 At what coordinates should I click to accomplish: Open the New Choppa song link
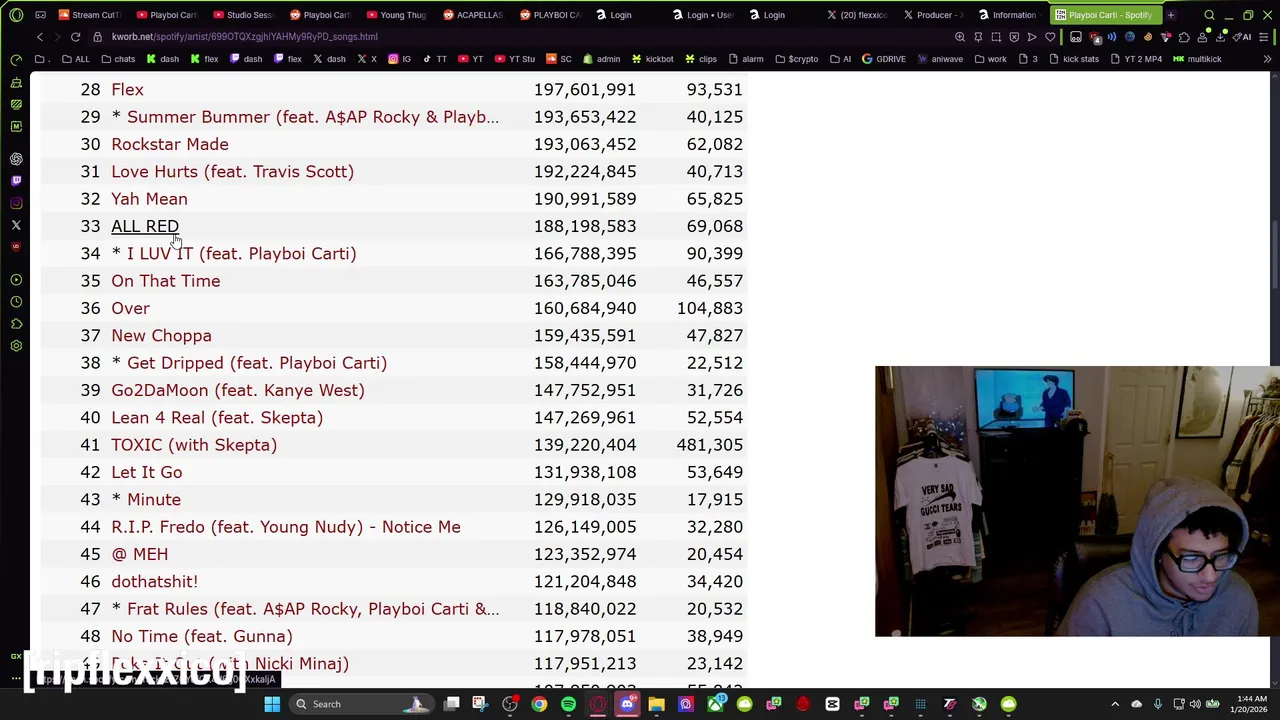161,336
